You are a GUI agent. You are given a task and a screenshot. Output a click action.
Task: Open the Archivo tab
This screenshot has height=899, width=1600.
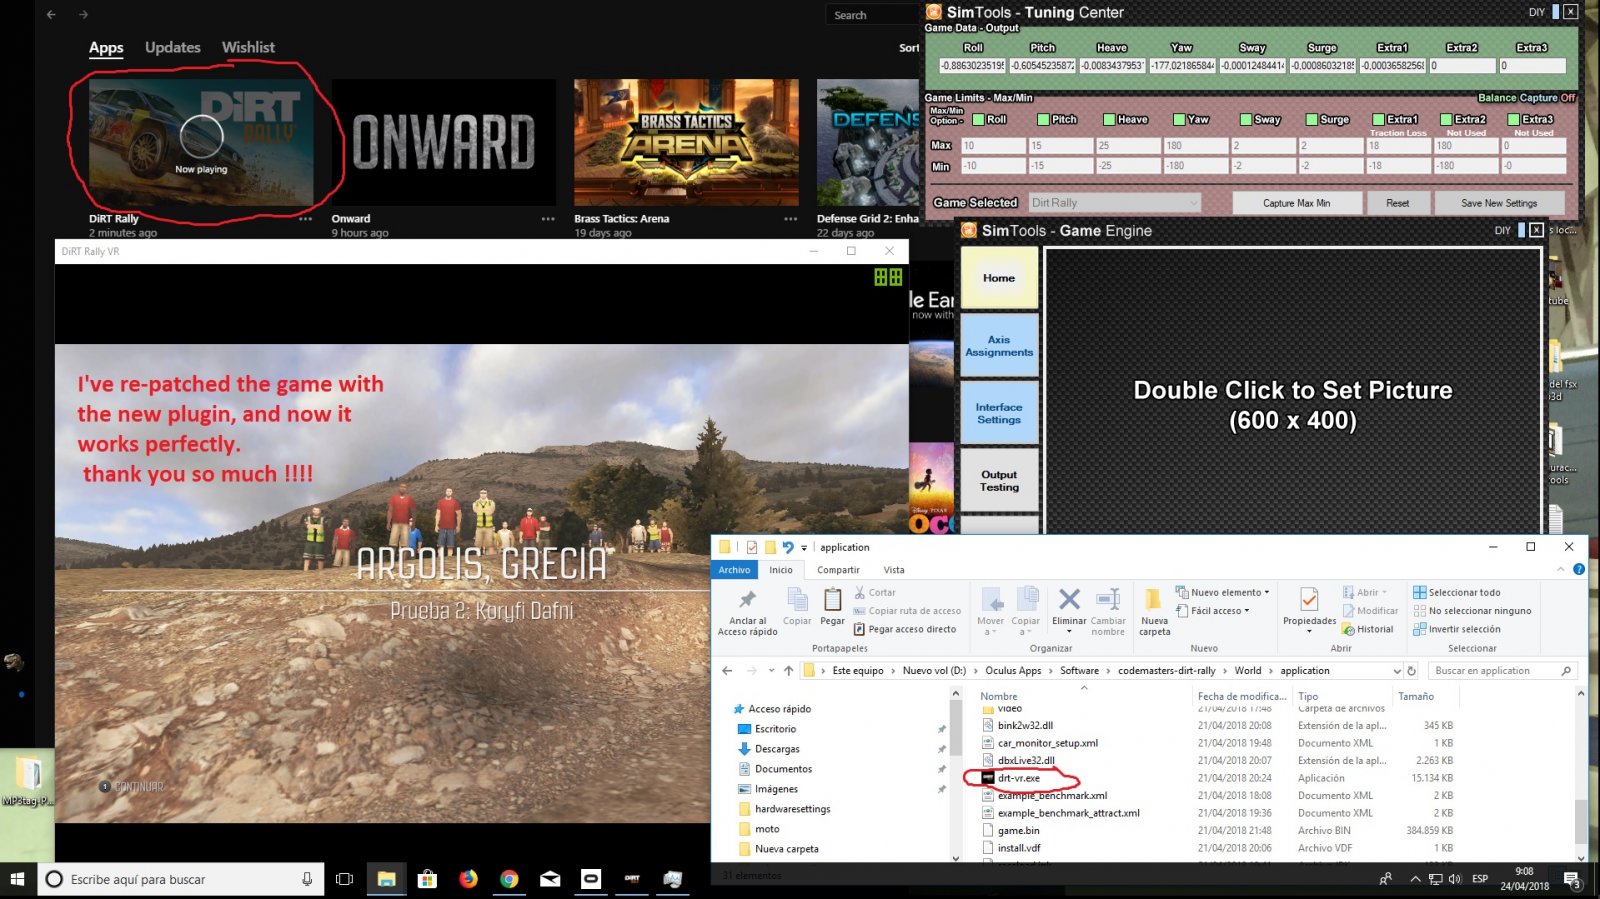pos(734,570)
